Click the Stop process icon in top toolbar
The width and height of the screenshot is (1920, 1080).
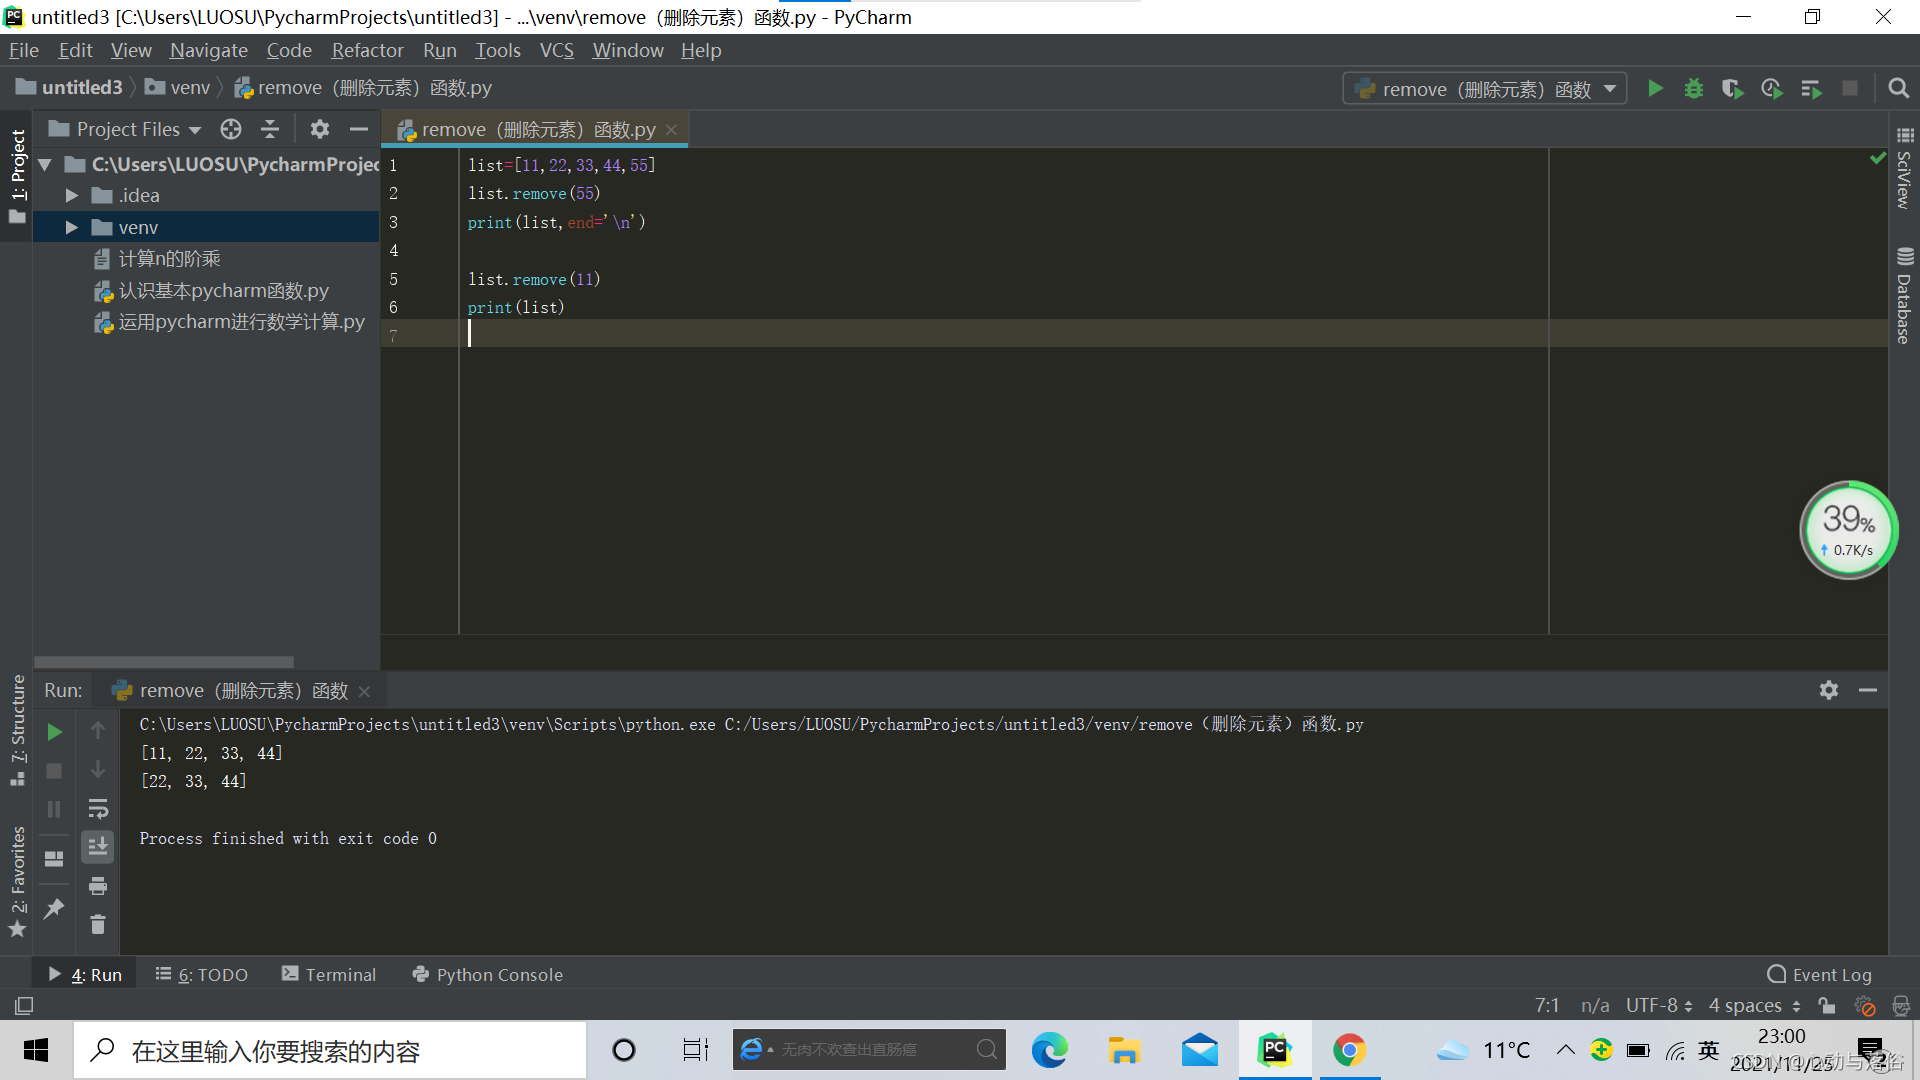coord(1850,89)
